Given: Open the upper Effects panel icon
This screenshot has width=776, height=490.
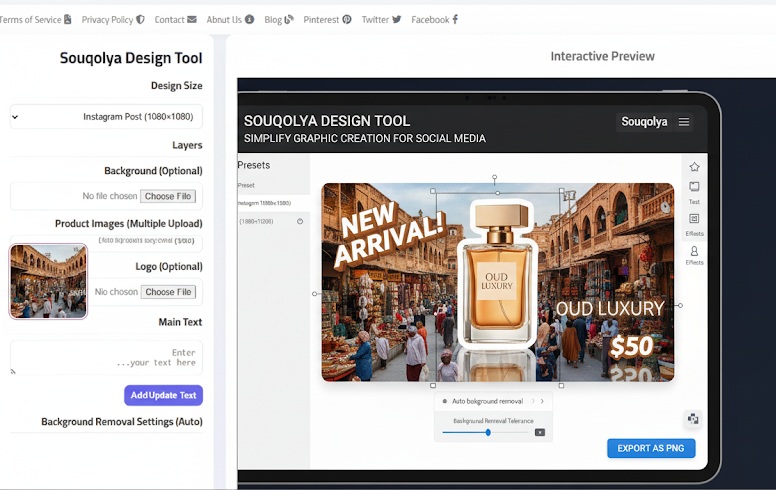Looking at the screenshot, I should coord(694,219).
